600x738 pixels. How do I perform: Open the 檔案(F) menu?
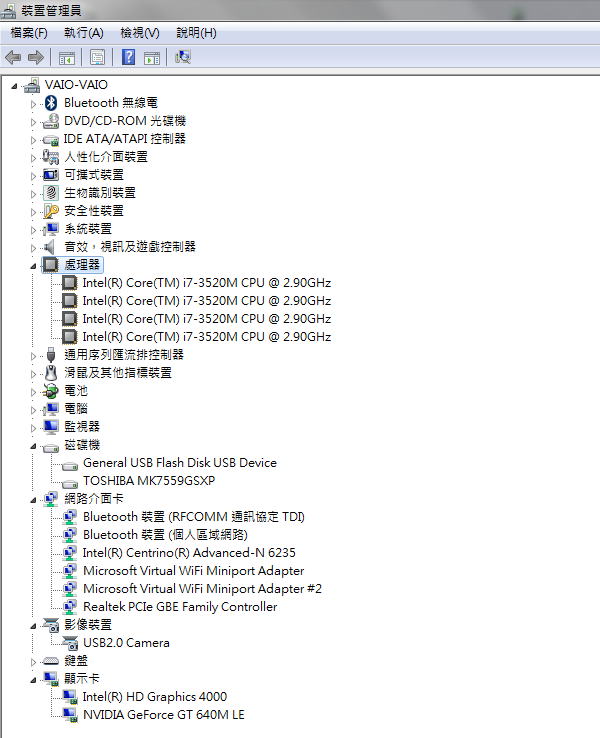(x=29, y=32)
